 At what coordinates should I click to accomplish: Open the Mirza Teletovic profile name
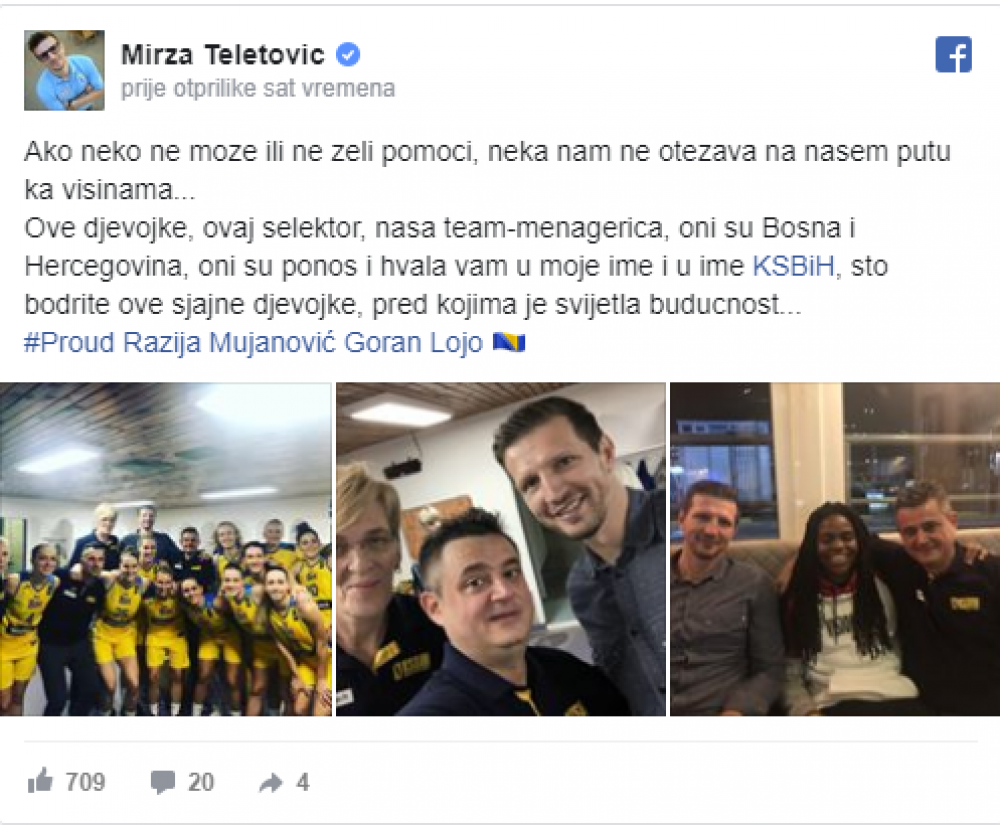point(223,55)
